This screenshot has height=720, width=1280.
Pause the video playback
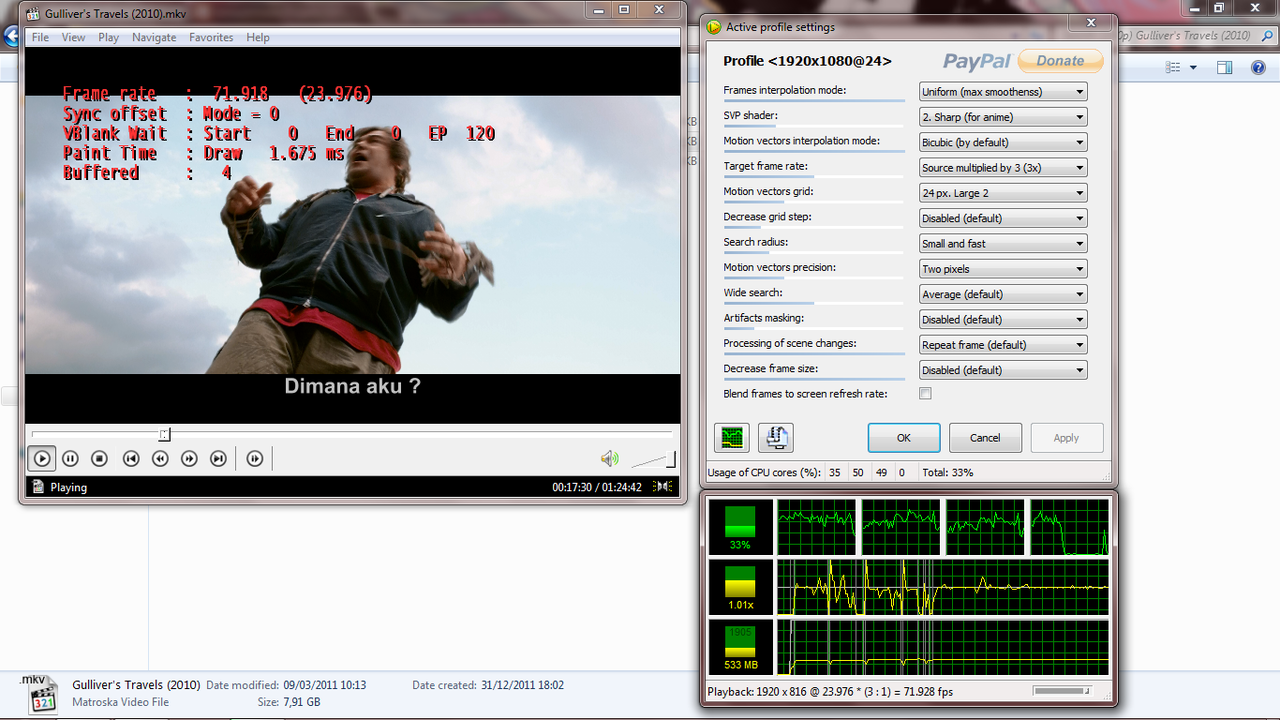coord(70,459)
